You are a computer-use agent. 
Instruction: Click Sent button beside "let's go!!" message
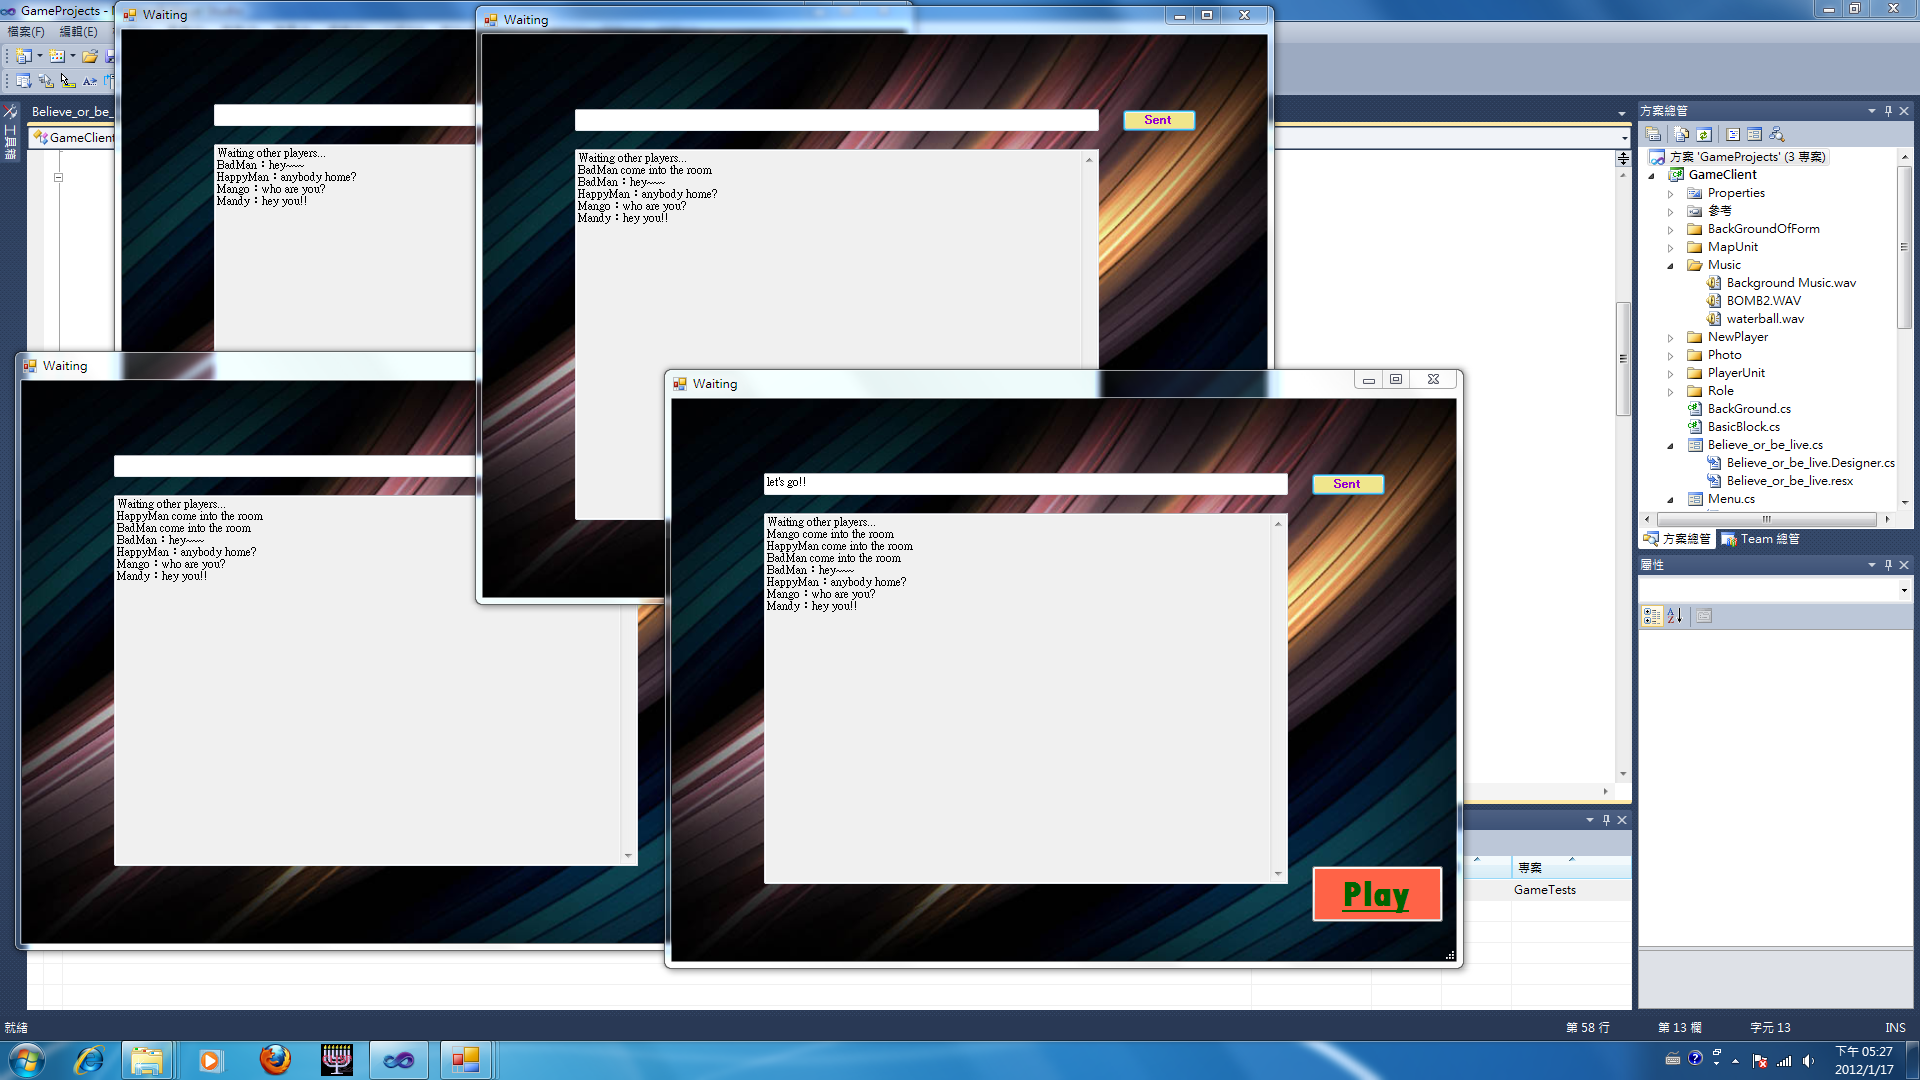[1347, 484]
